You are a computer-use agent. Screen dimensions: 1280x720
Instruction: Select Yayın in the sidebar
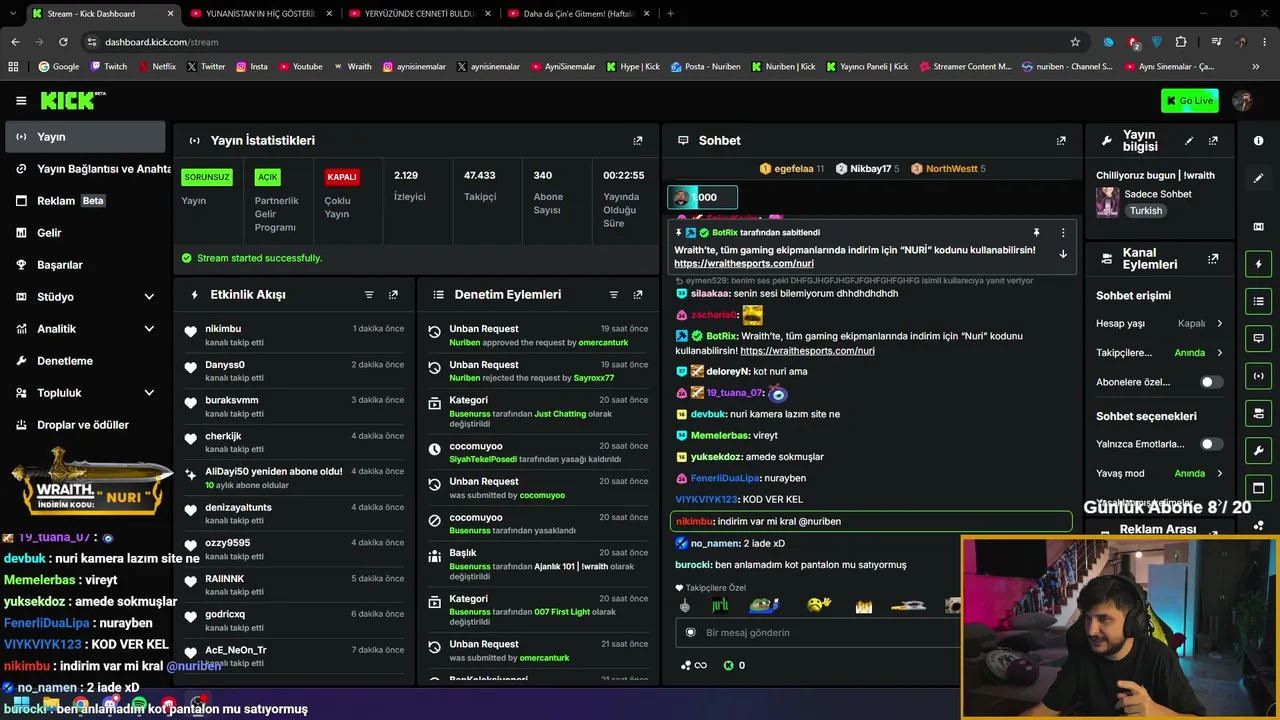tap(85, 137)
